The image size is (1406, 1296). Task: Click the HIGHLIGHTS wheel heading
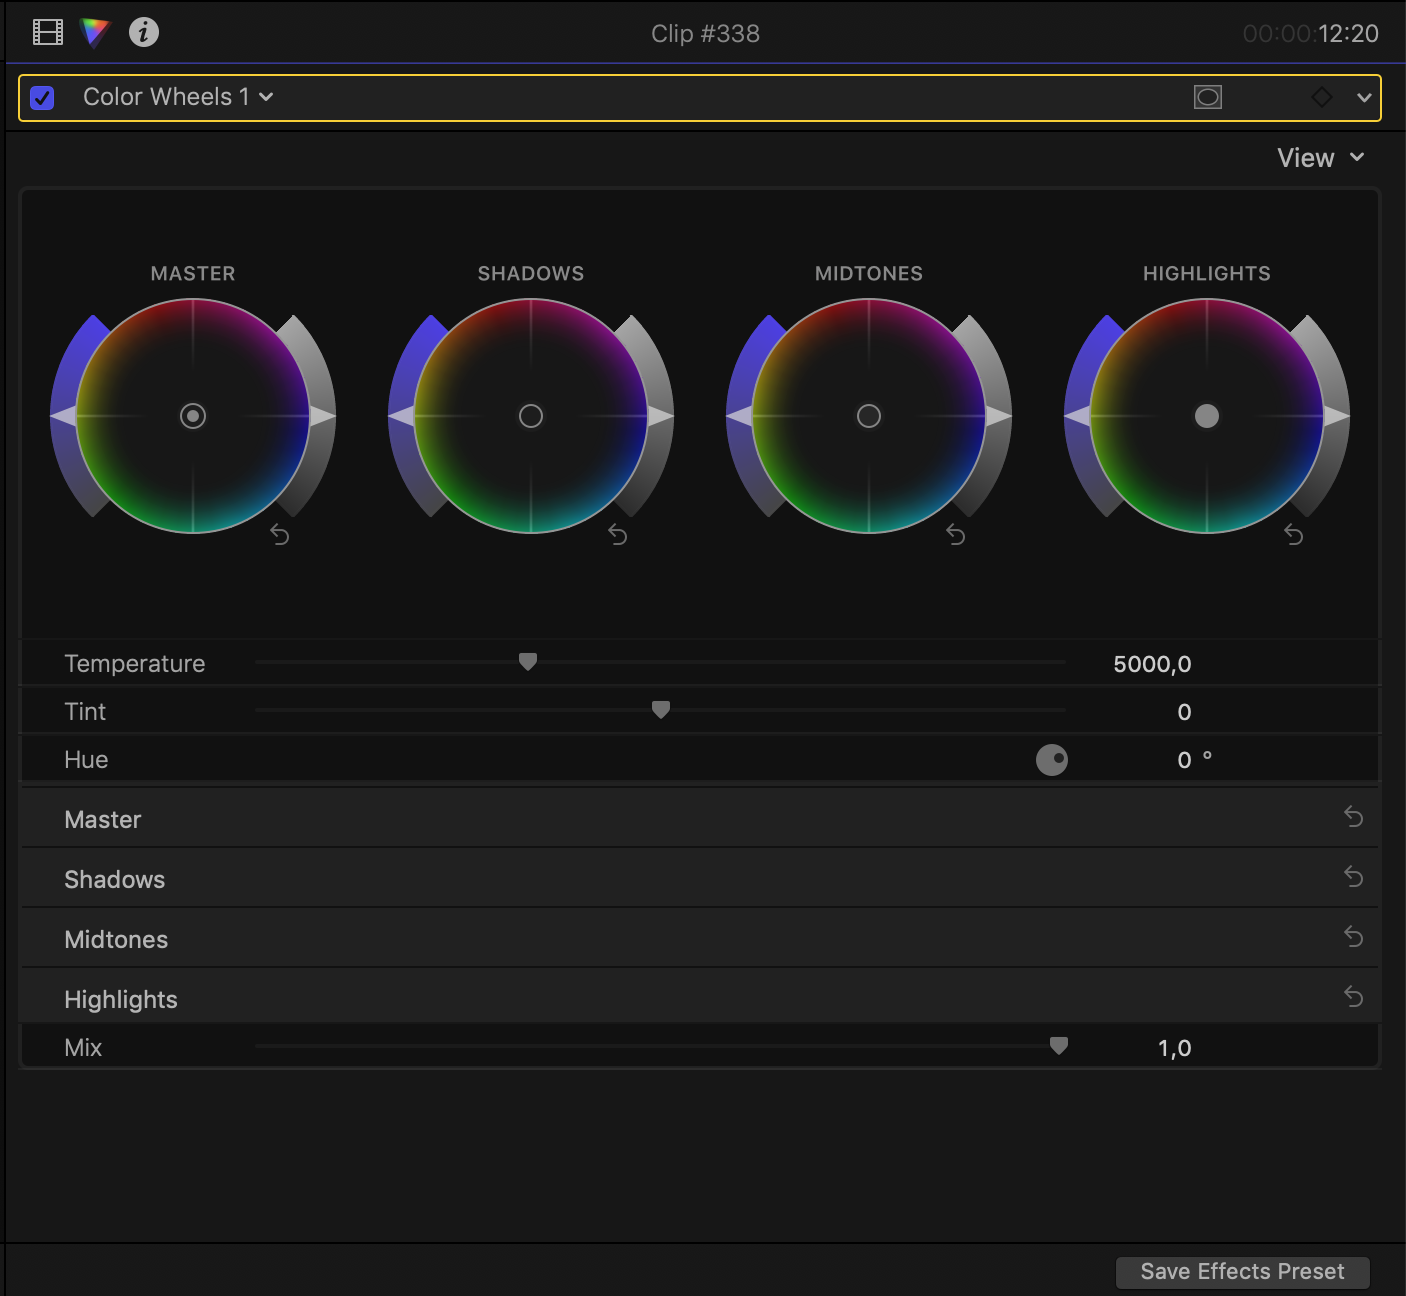pyautogui.click(x=1207, y=274)
